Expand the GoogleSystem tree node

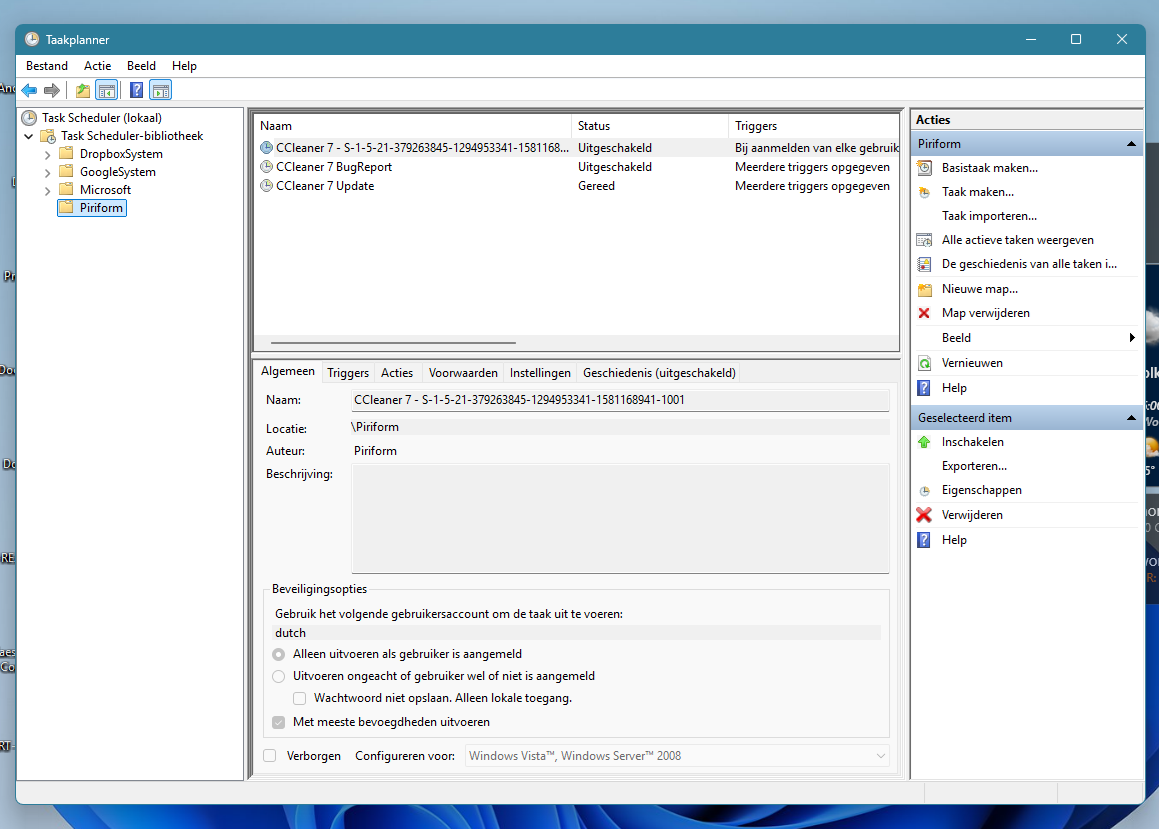tap(47, 173)
